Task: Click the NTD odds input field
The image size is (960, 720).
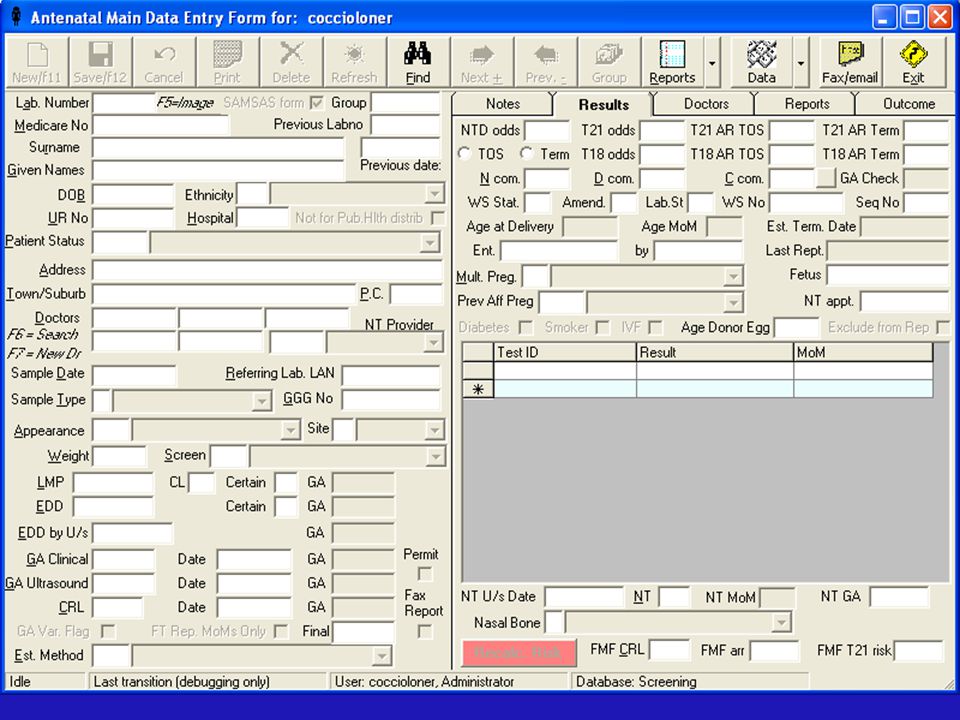Action: 547,130
